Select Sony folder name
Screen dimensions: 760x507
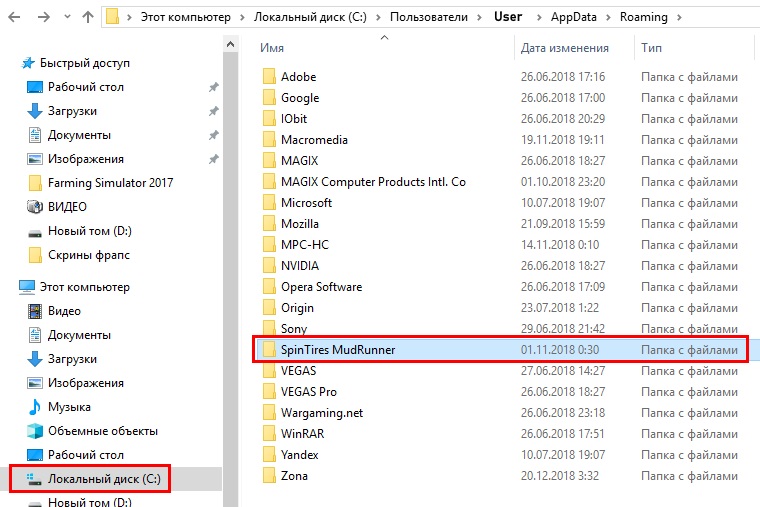[x=294, y=329]
